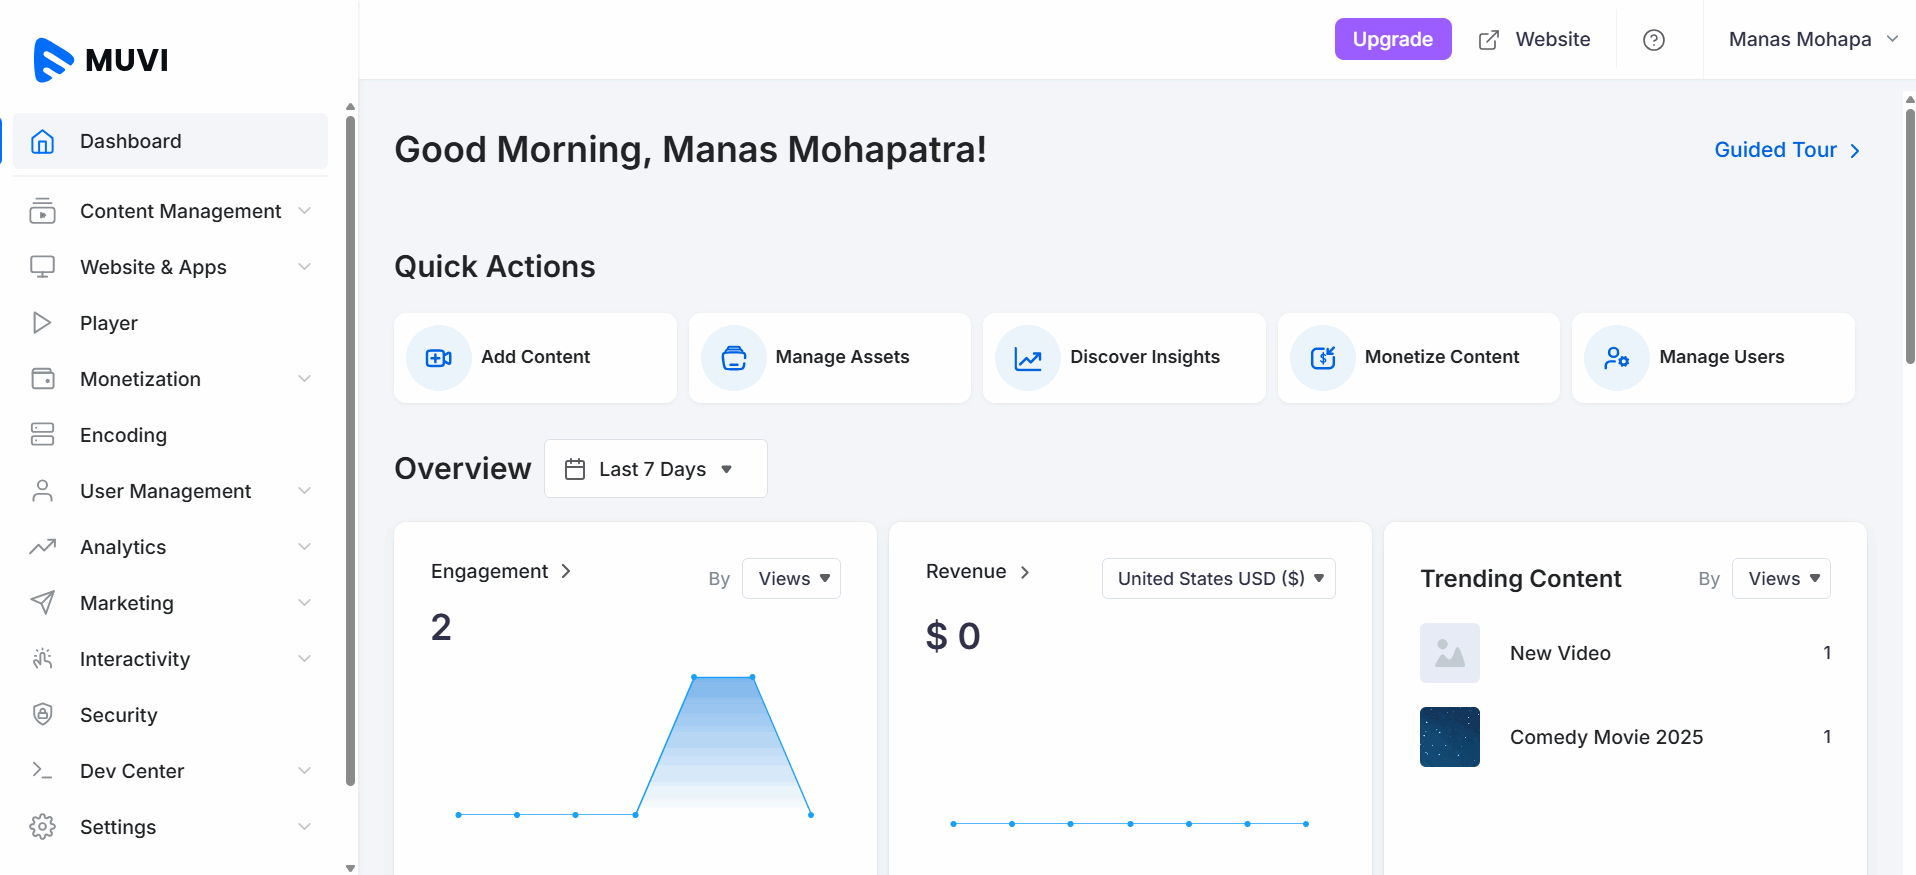Click the Add Content camera icon
This screenshot has width=1916, height=875.
click(x=438, y=358)
